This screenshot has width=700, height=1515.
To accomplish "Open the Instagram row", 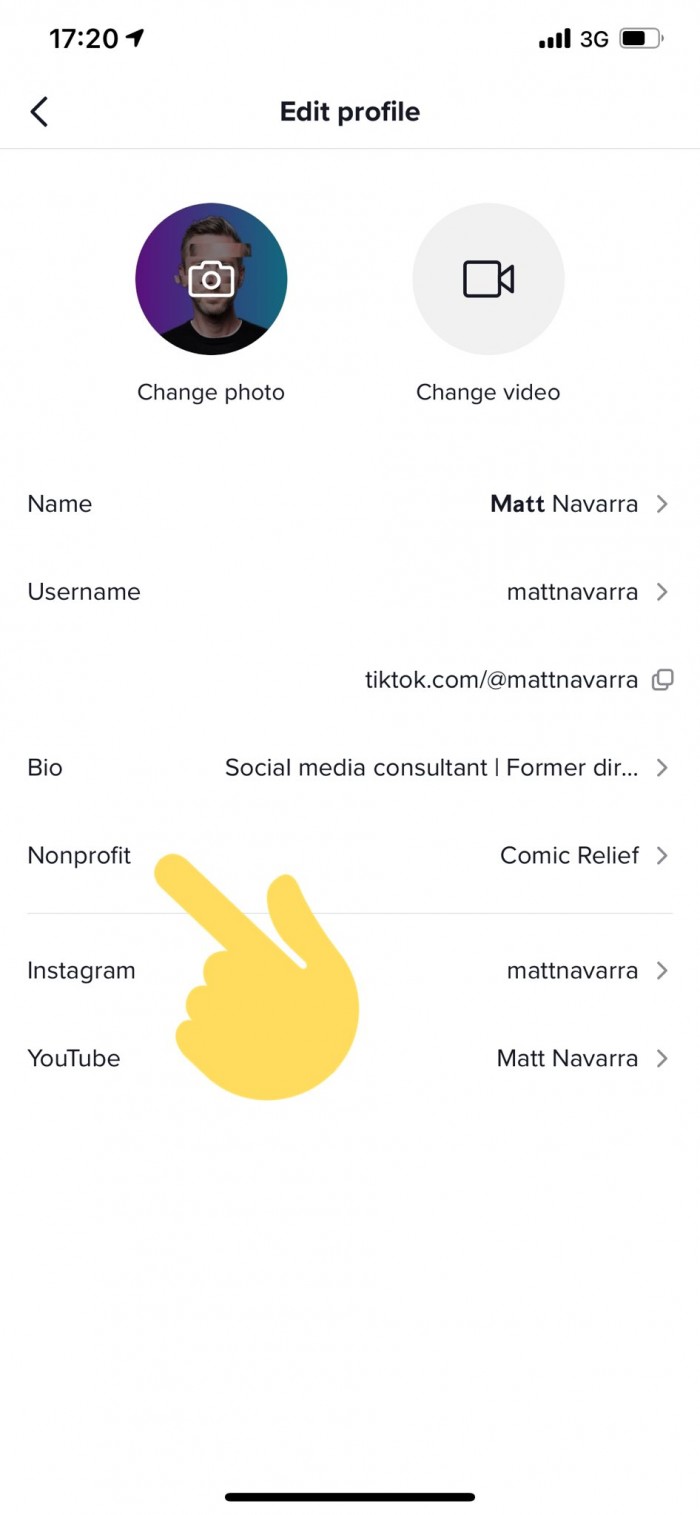I will point(350,970).
